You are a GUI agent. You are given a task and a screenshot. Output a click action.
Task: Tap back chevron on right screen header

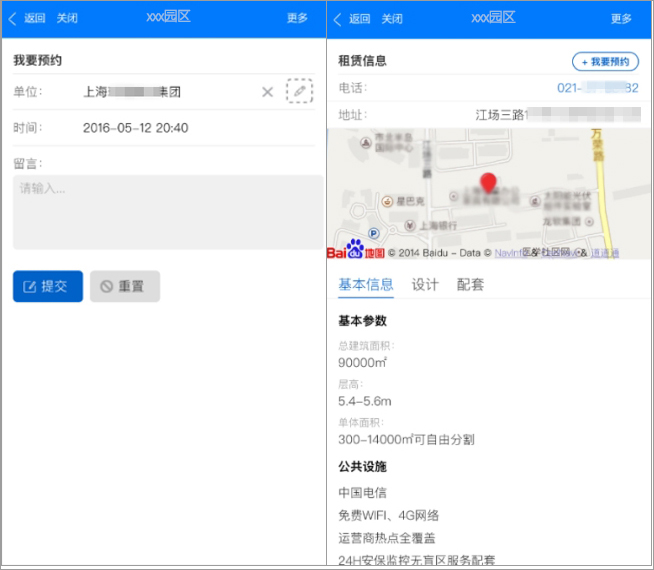(x=337, y=19)
